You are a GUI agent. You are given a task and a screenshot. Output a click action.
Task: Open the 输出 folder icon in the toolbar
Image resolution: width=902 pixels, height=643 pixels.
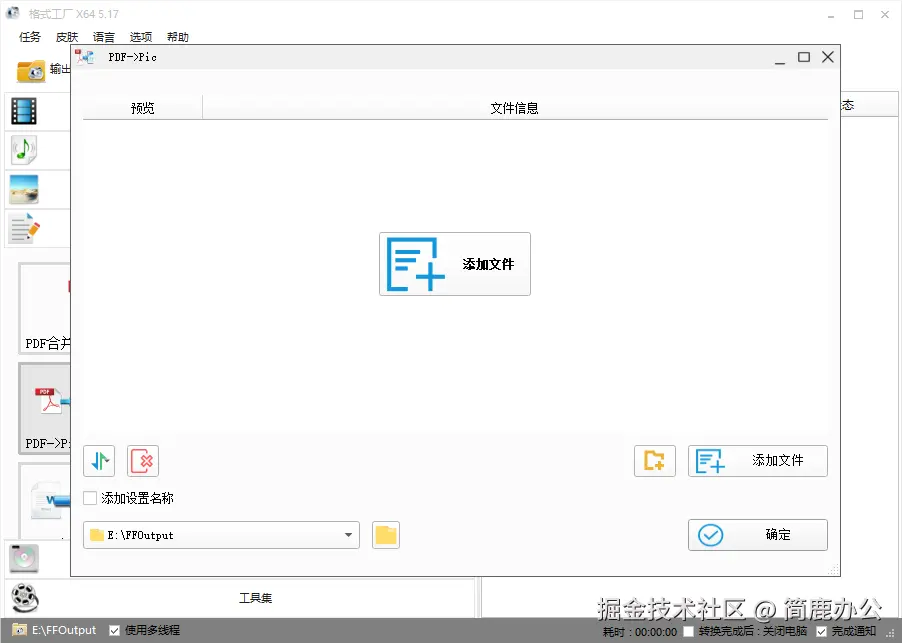[x=33, y=70]
